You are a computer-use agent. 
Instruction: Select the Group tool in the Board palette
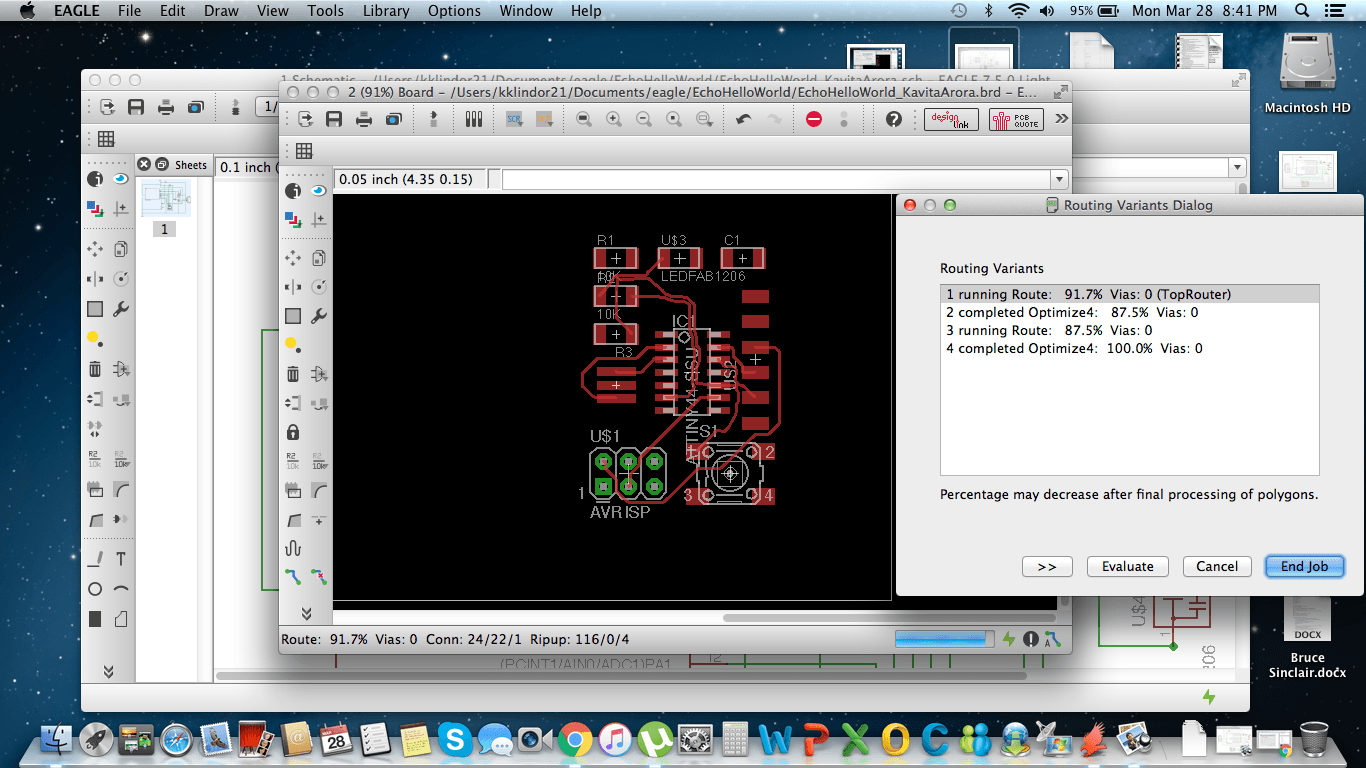[293, 316]
